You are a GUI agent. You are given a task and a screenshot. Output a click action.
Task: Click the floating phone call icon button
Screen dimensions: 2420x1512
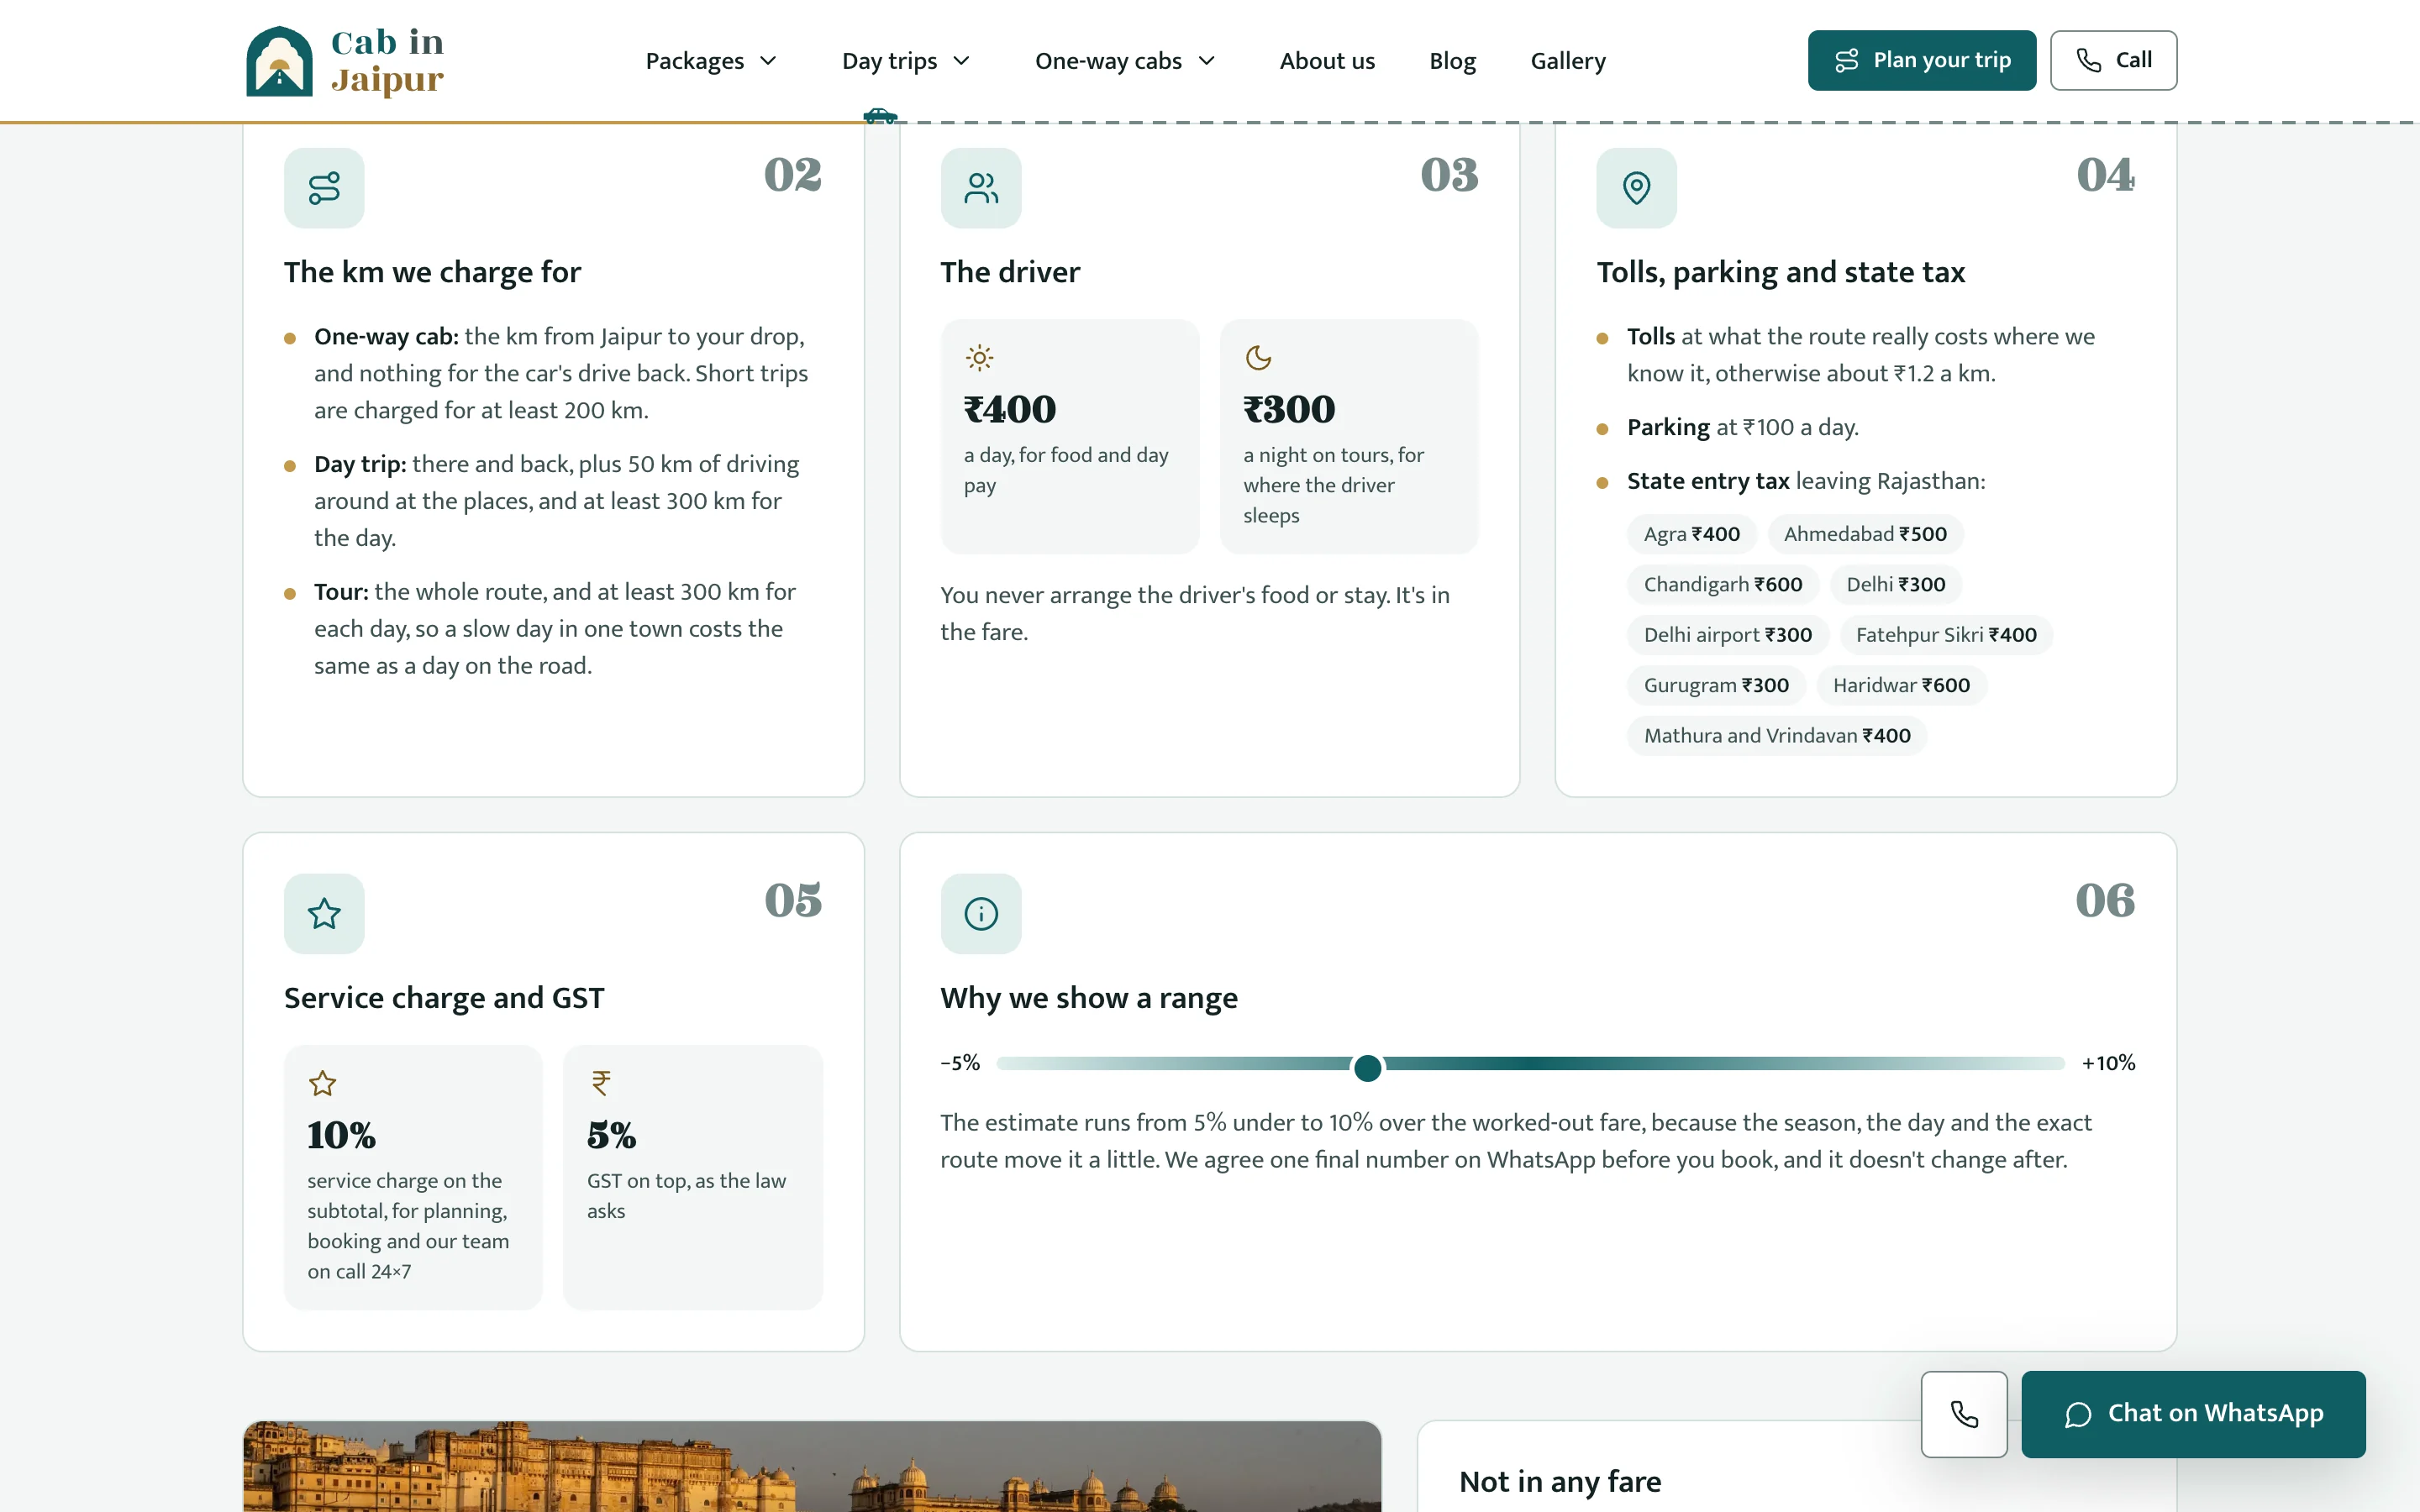click(x=1964, y=1414)
